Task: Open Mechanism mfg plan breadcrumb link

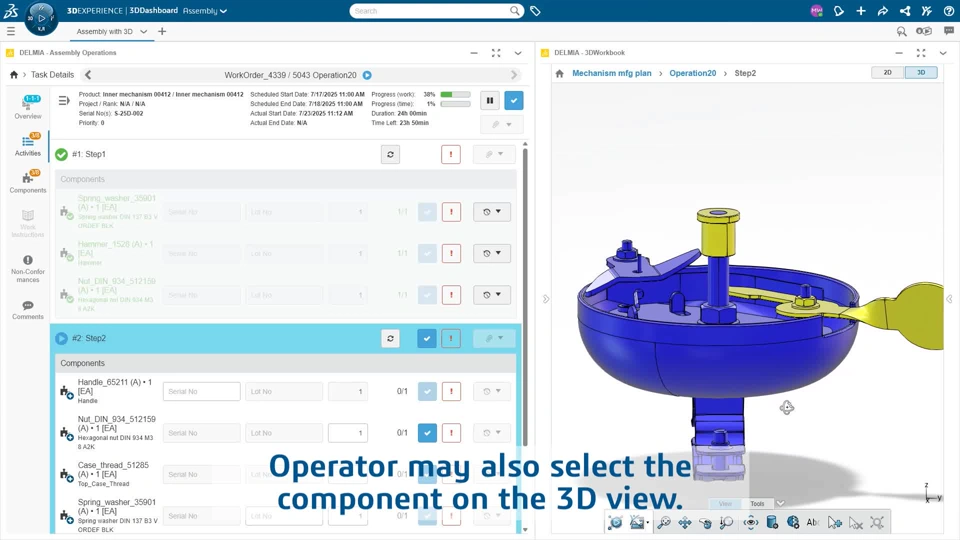Action: (x=611, y=73)
